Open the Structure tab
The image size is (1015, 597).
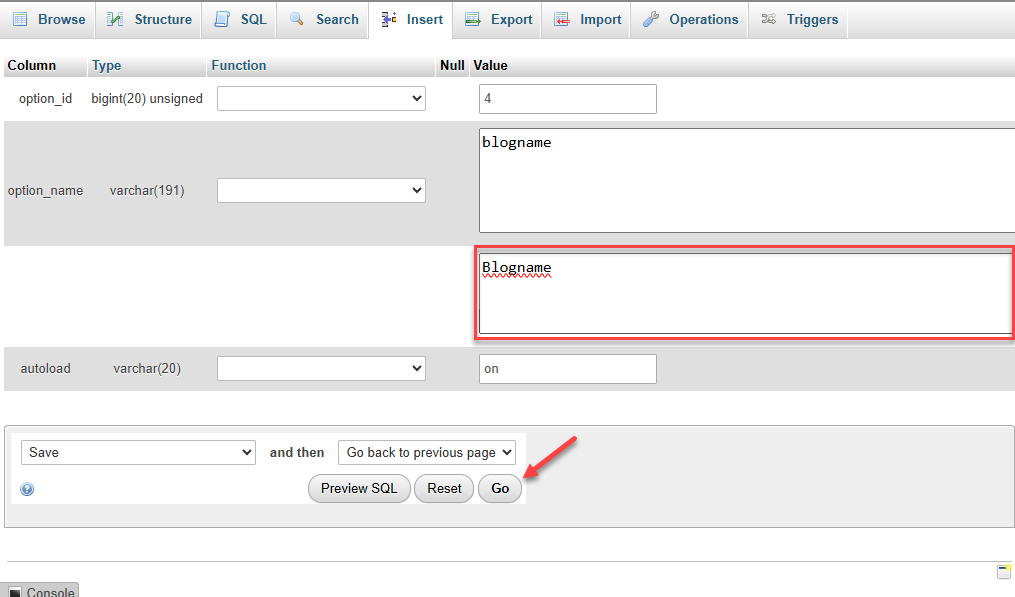(149, 20)
